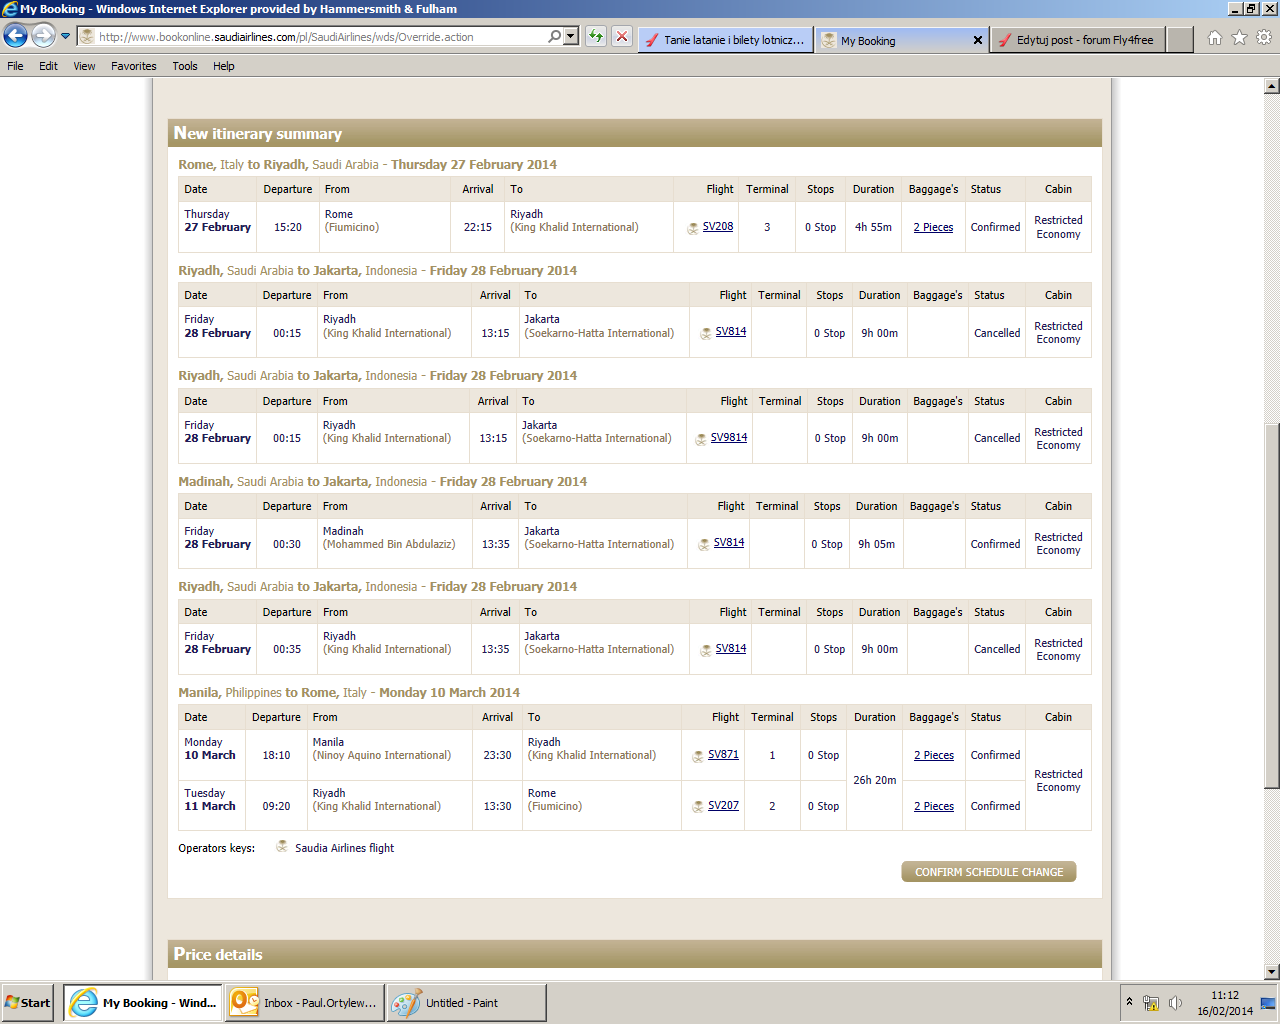Viewport: 1280px width, 1024px height.
Task: Open SV814 link for 00:35 Riyadh departure
Action: 731,649
